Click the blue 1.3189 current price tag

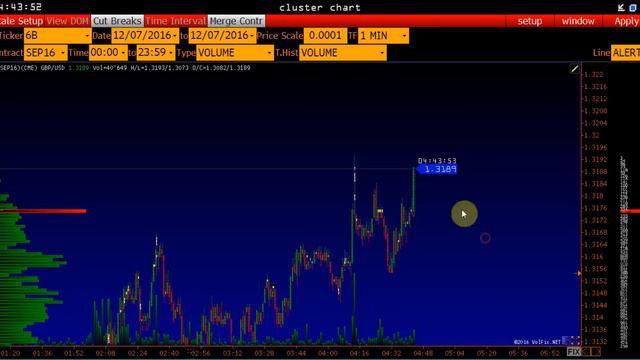coord(437,169)
